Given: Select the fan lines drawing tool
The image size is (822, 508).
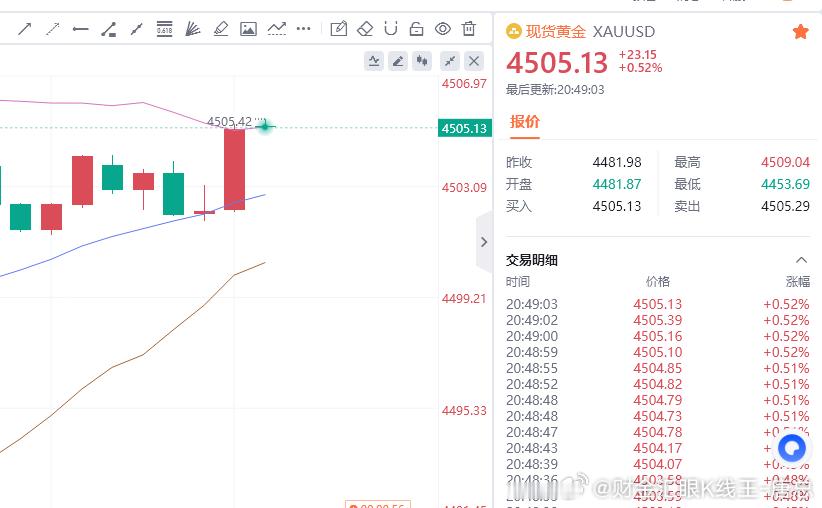Looking at the screenshot, I should click(x=193, y=29).
